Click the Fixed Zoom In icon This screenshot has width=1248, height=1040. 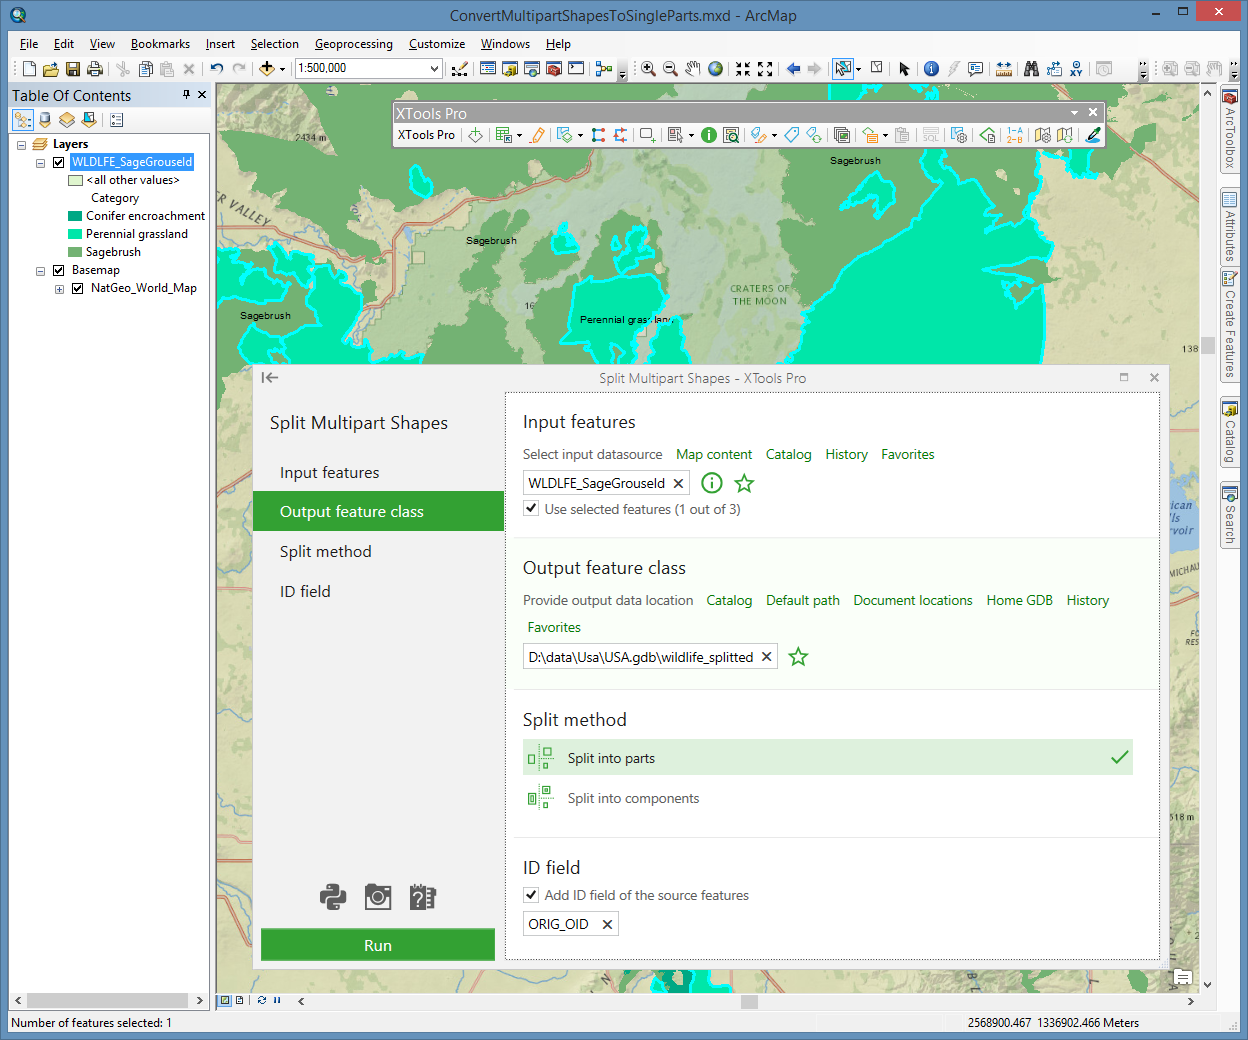(x=743, y=69)
